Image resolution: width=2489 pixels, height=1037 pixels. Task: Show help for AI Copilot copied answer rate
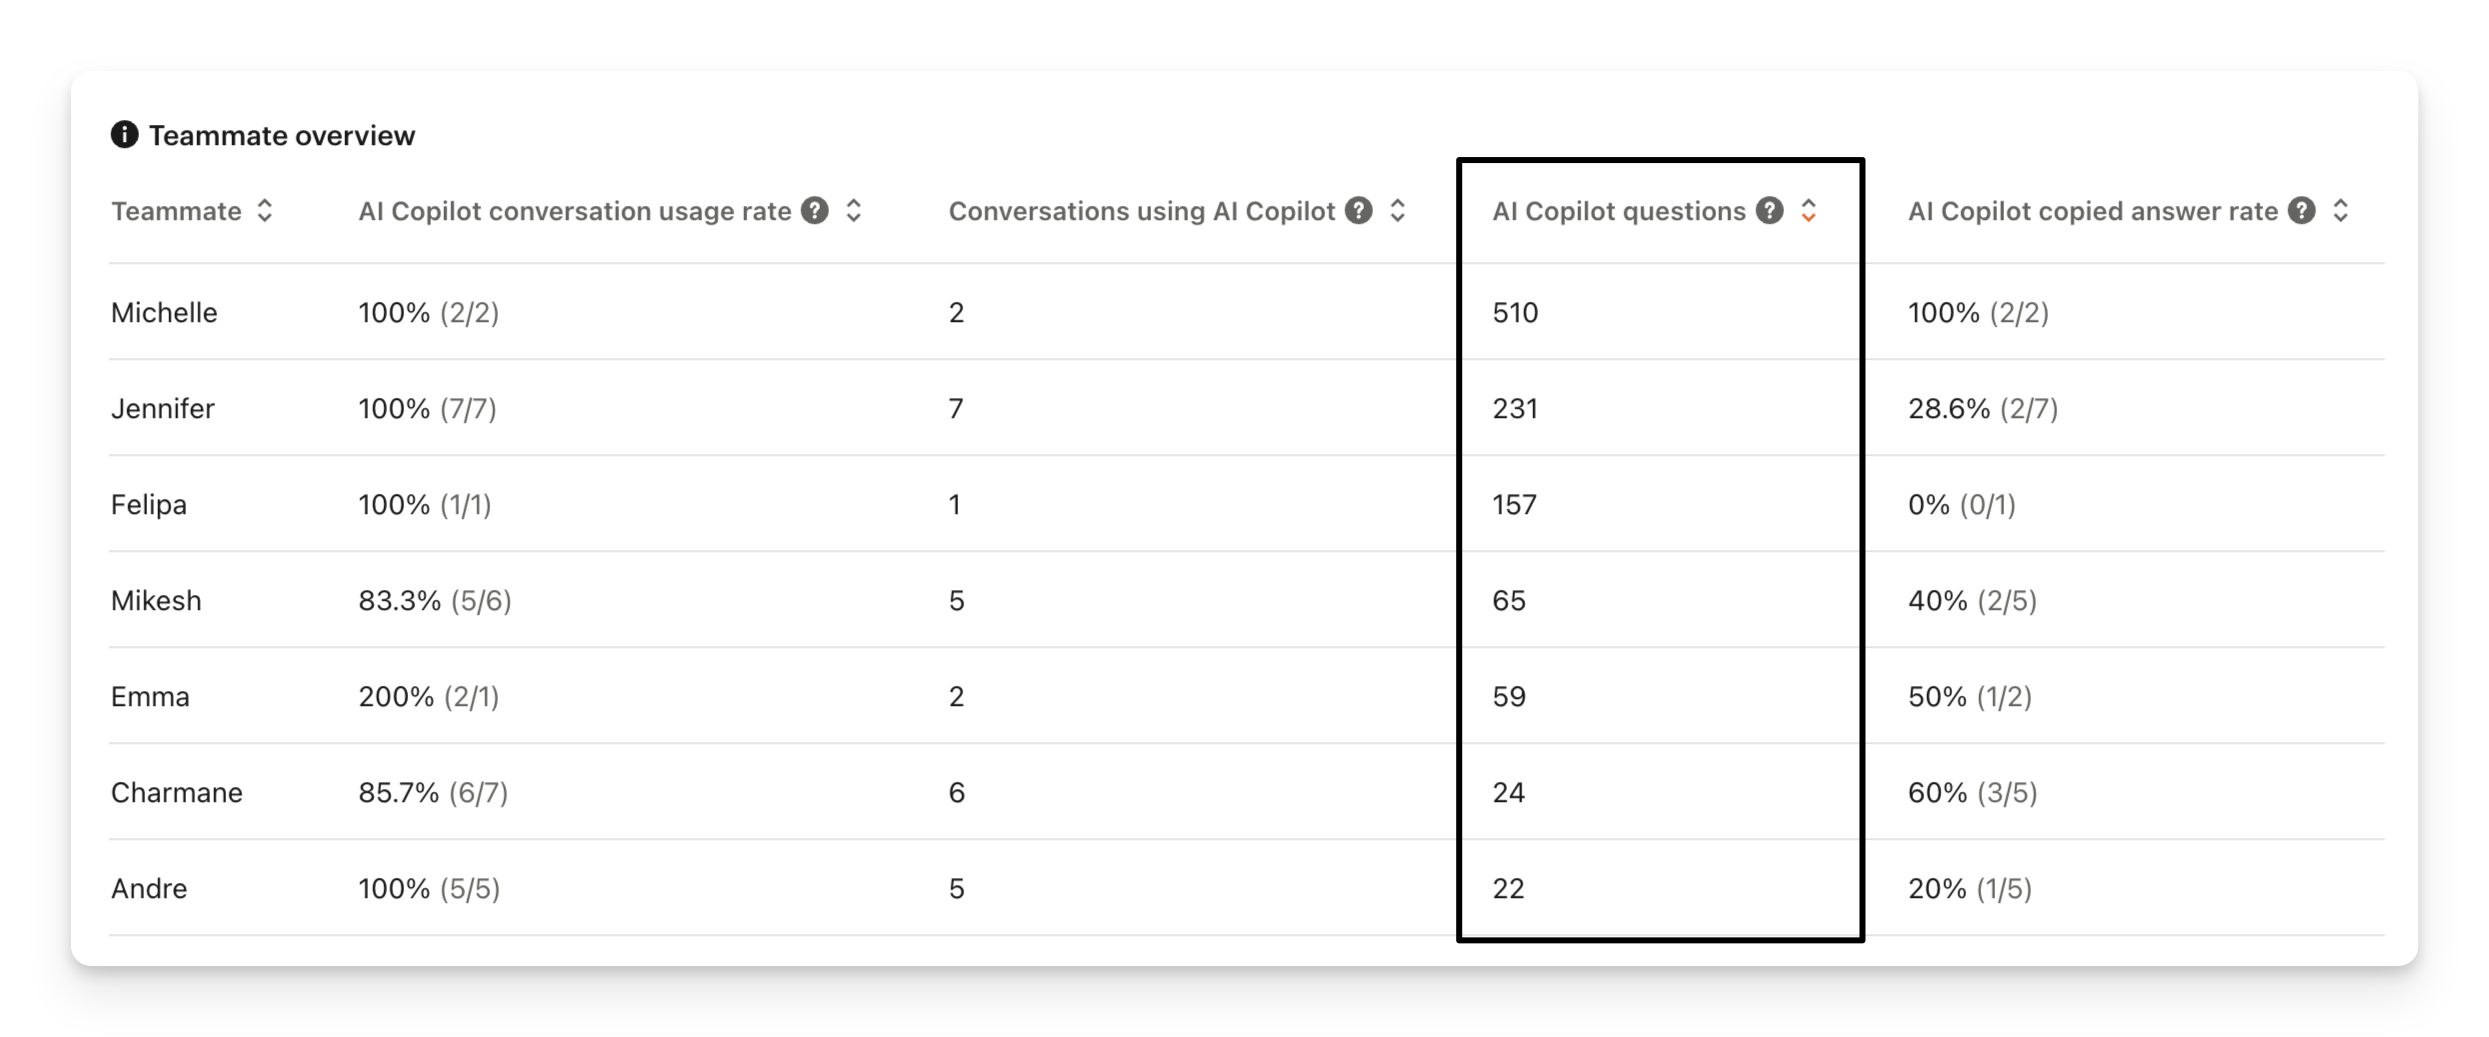tap(2302, 211)
